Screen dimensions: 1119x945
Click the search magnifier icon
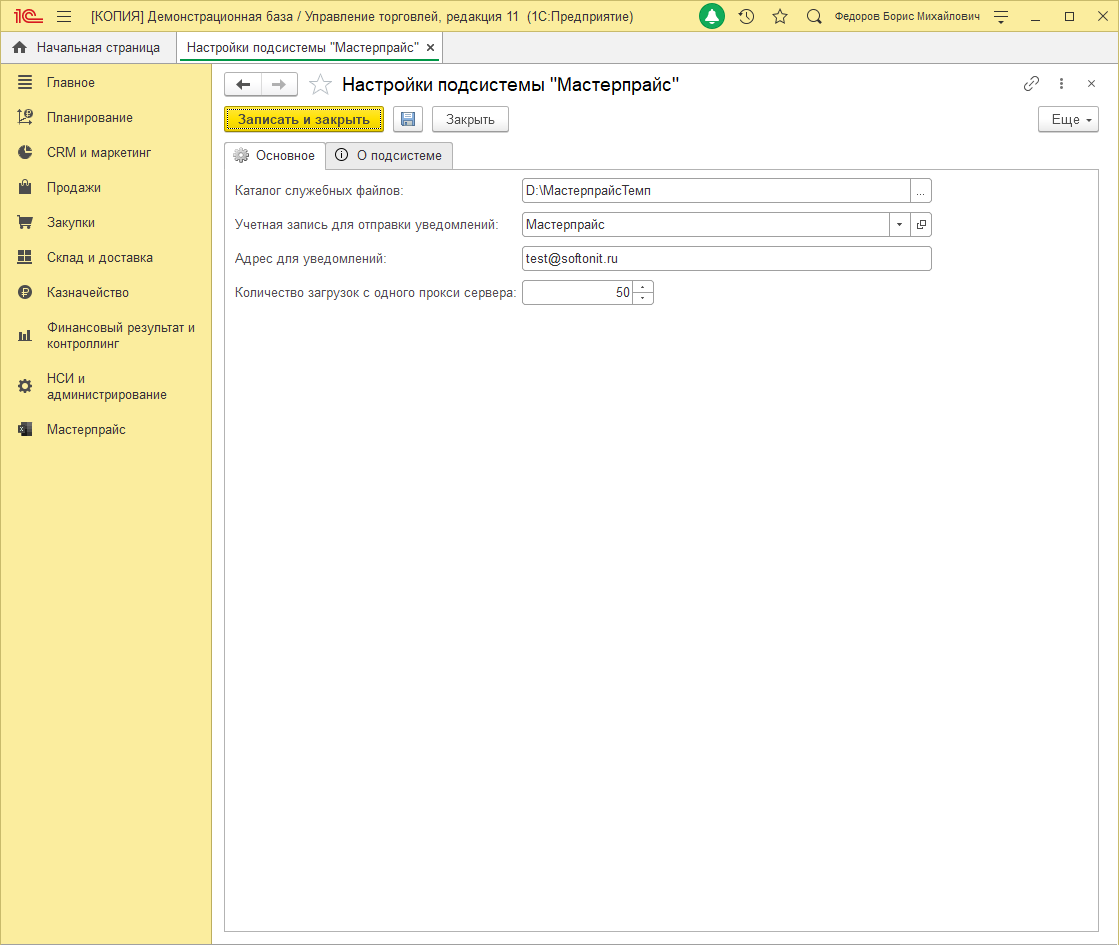[814, 17]
